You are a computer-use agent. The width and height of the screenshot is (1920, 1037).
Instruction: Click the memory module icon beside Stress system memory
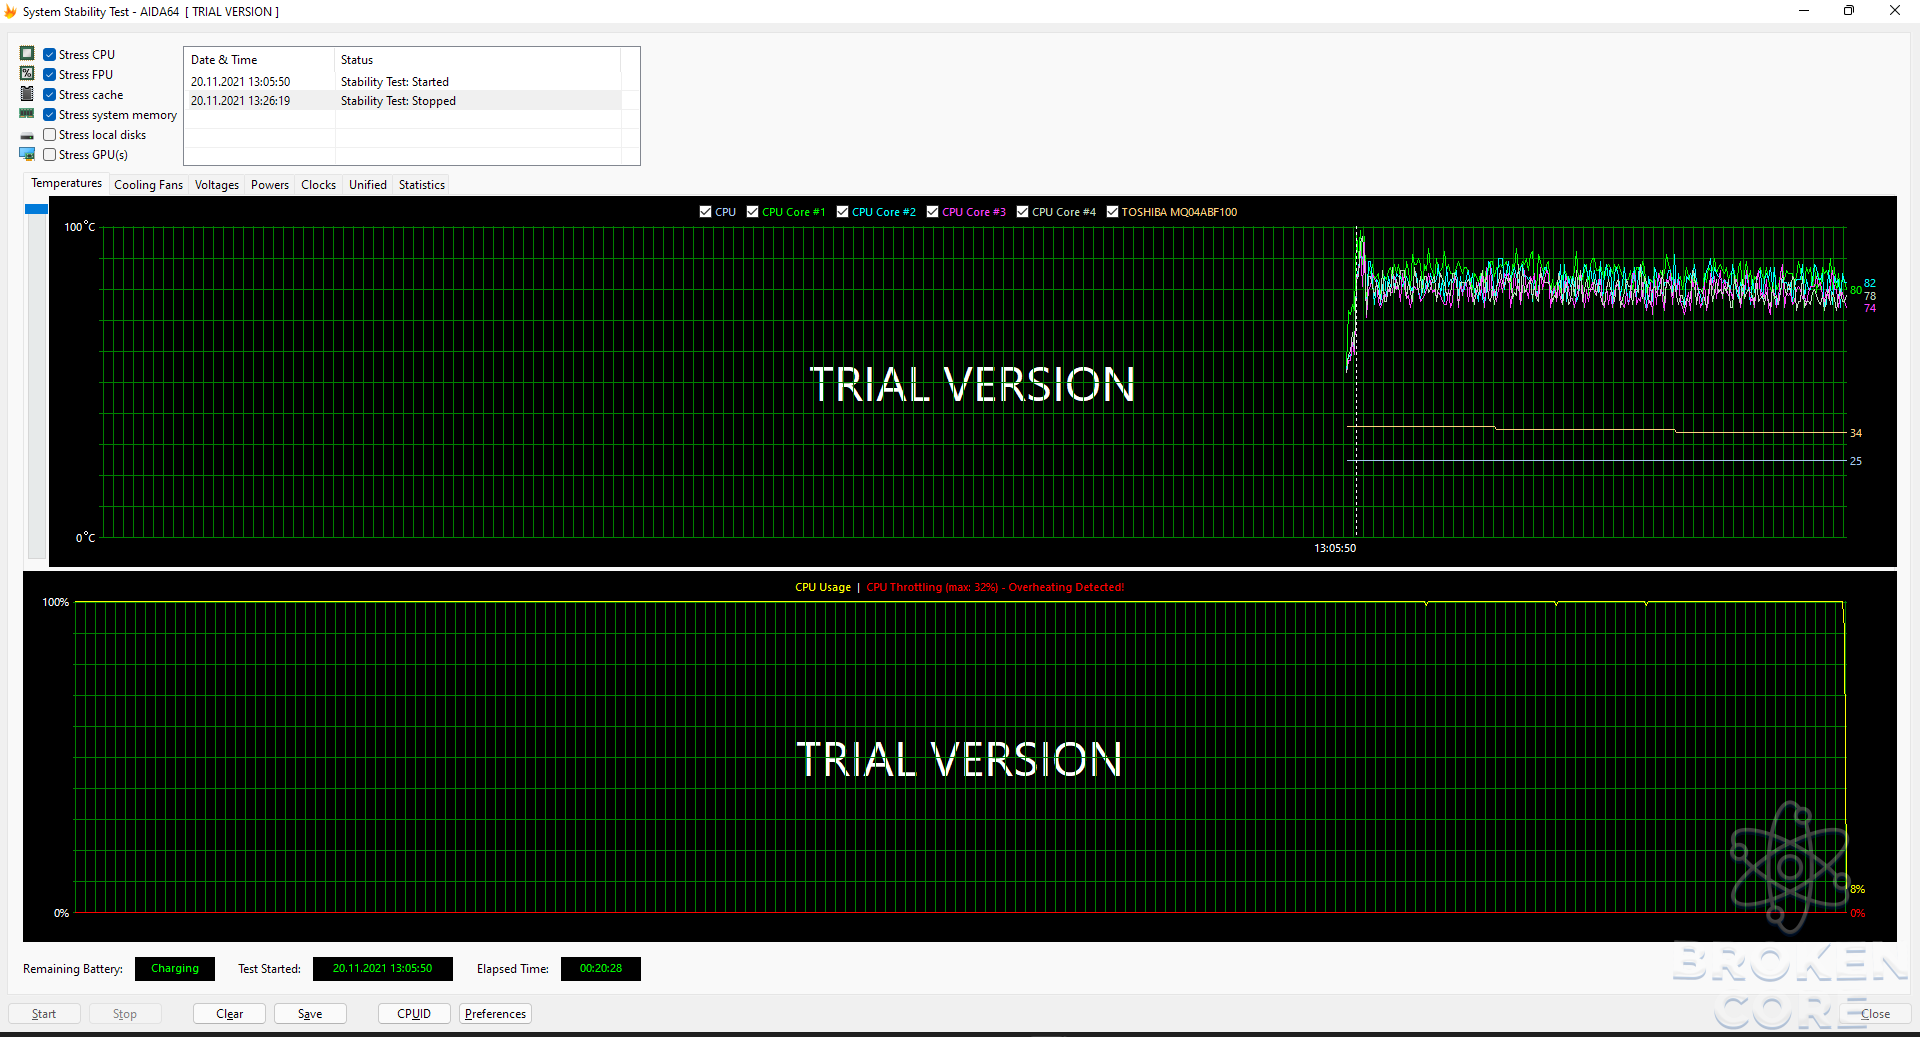coord(27,114)
